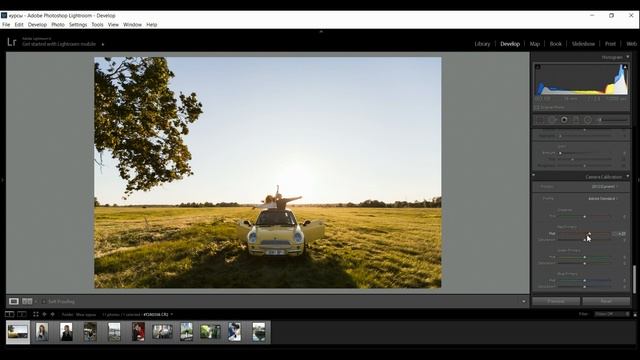Click Get started with Lightroom mobile

click(x=59, y=44)
